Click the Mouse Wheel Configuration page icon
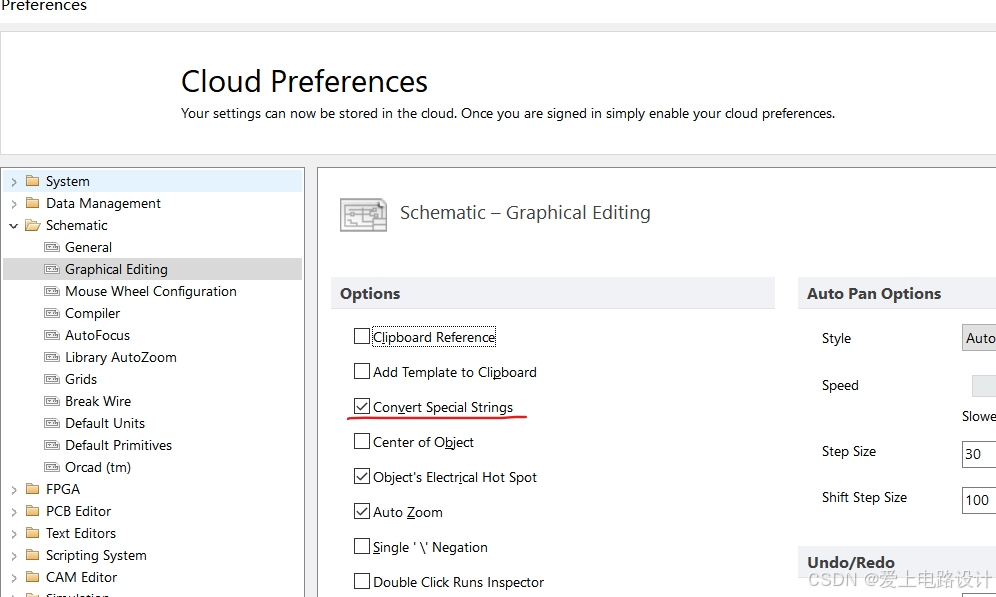This screenshot has width=996, height=597. (x=52, y=291)
